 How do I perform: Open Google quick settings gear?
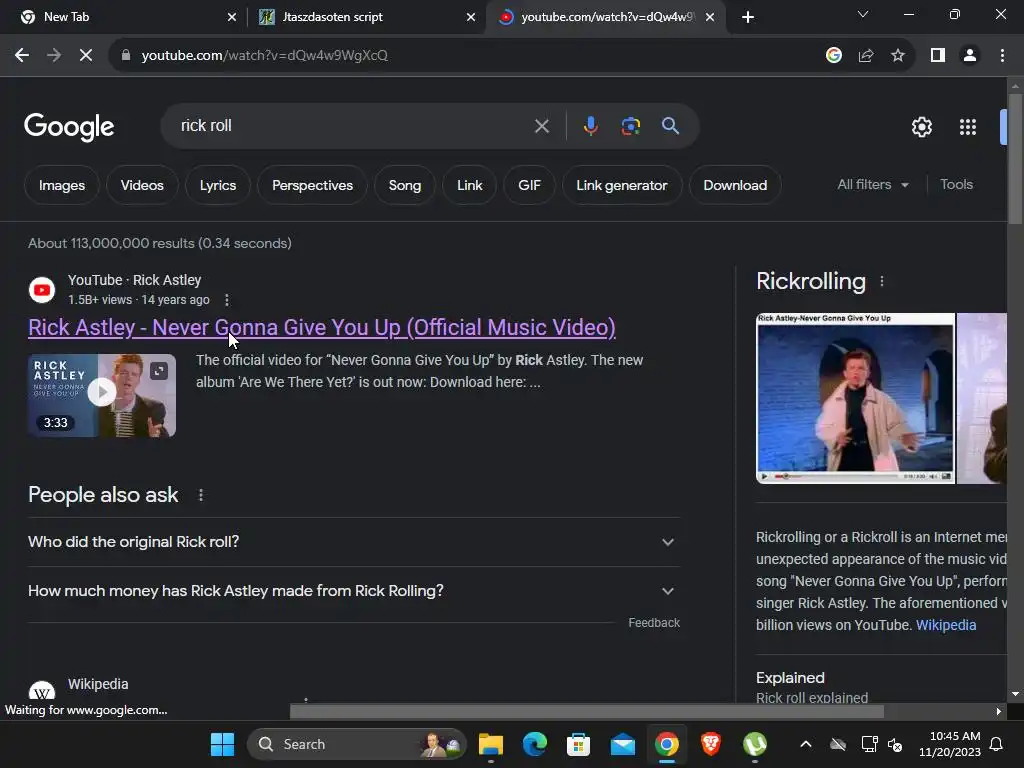pyautogui.click(x=921, y=127)
